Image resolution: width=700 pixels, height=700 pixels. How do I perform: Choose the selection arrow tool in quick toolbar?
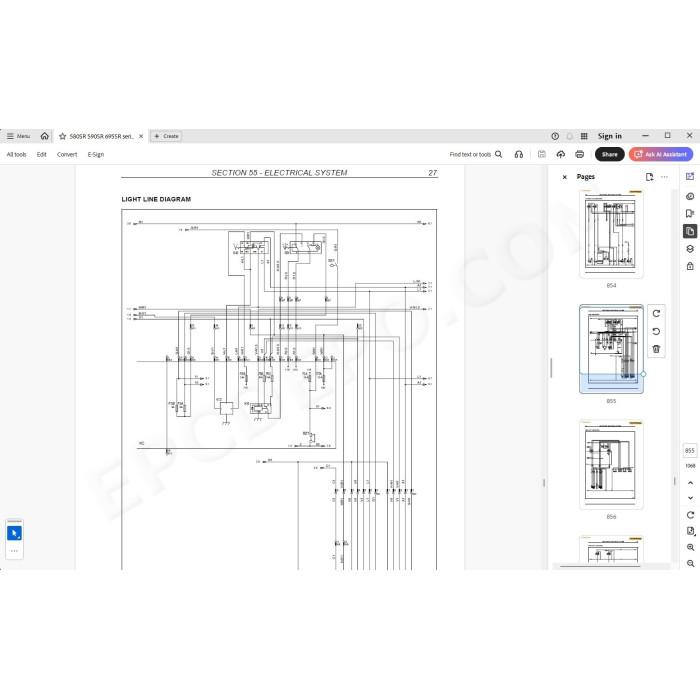click(x=14, y=533)
